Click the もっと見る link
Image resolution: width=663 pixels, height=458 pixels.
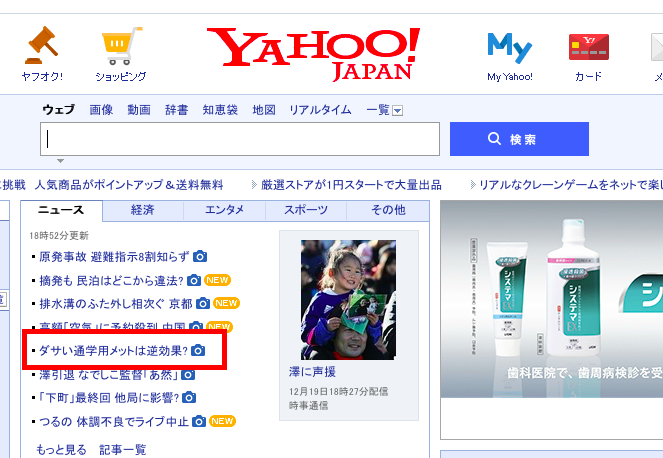click(61, 450)
